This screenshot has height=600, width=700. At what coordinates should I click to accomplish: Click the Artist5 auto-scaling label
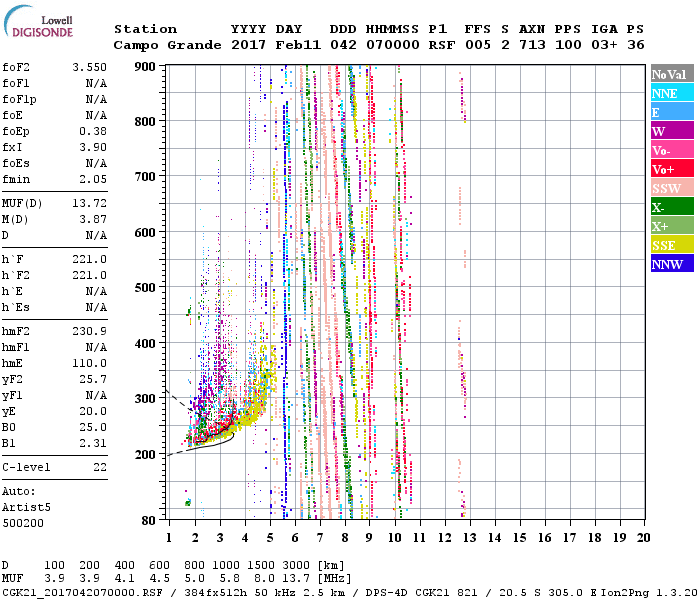26,508
